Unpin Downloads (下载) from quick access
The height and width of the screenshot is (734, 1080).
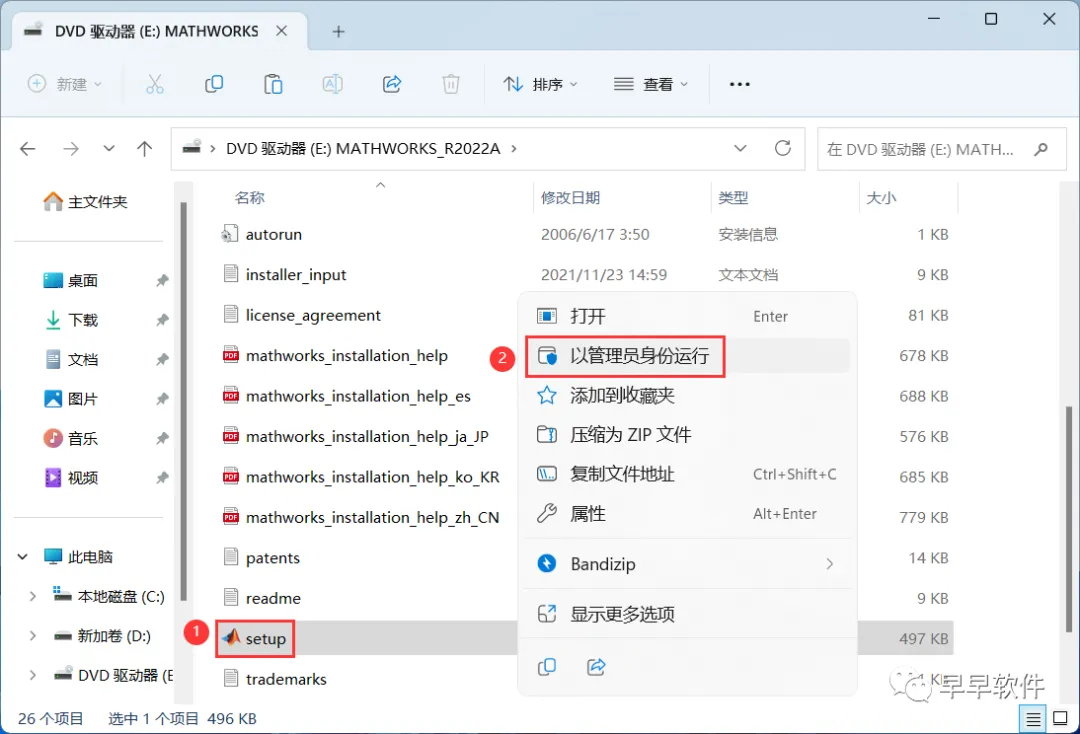pyautogui.click(x=162, y=319)
